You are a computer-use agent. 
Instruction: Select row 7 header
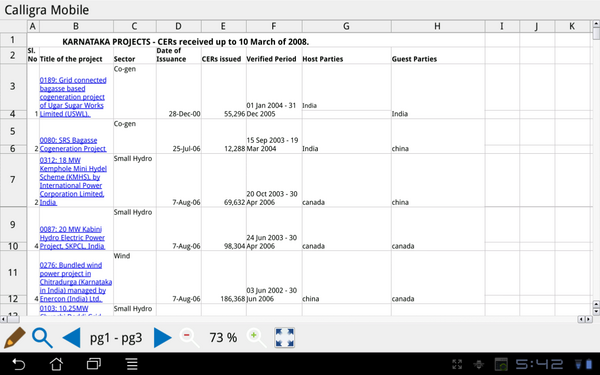(x=13, y=180)
